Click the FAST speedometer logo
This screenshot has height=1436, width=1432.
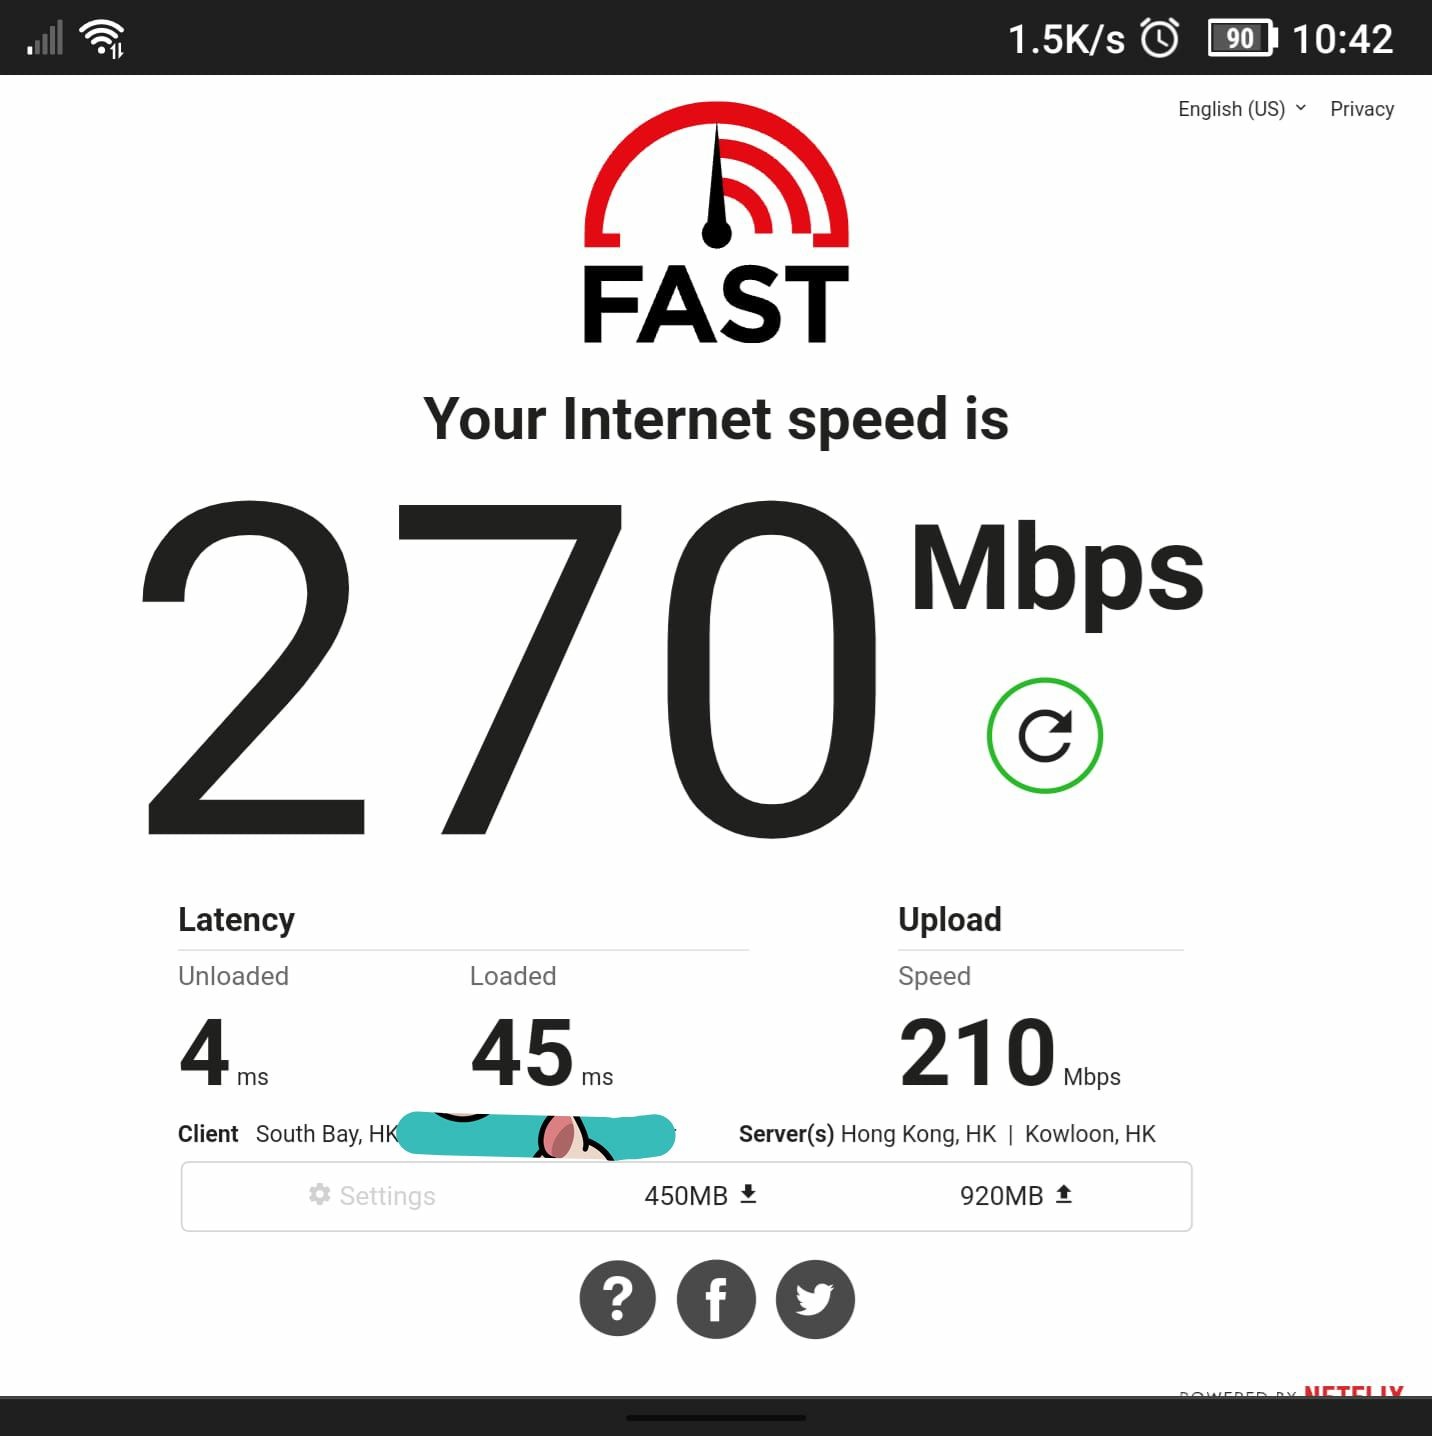[x=716, y=223]
